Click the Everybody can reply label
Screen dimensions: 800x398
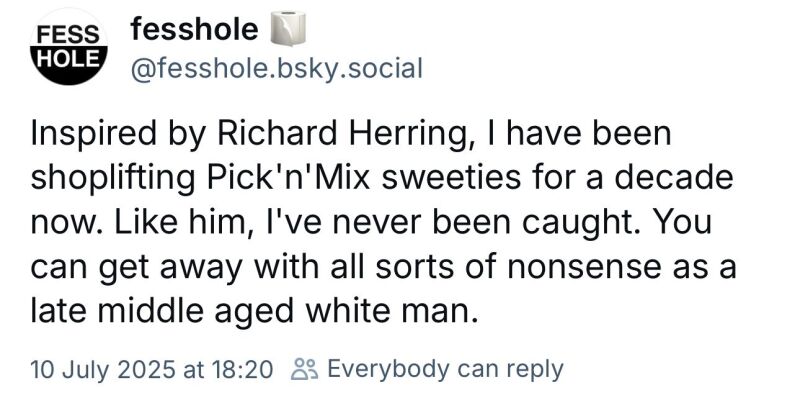click(445, 369)
